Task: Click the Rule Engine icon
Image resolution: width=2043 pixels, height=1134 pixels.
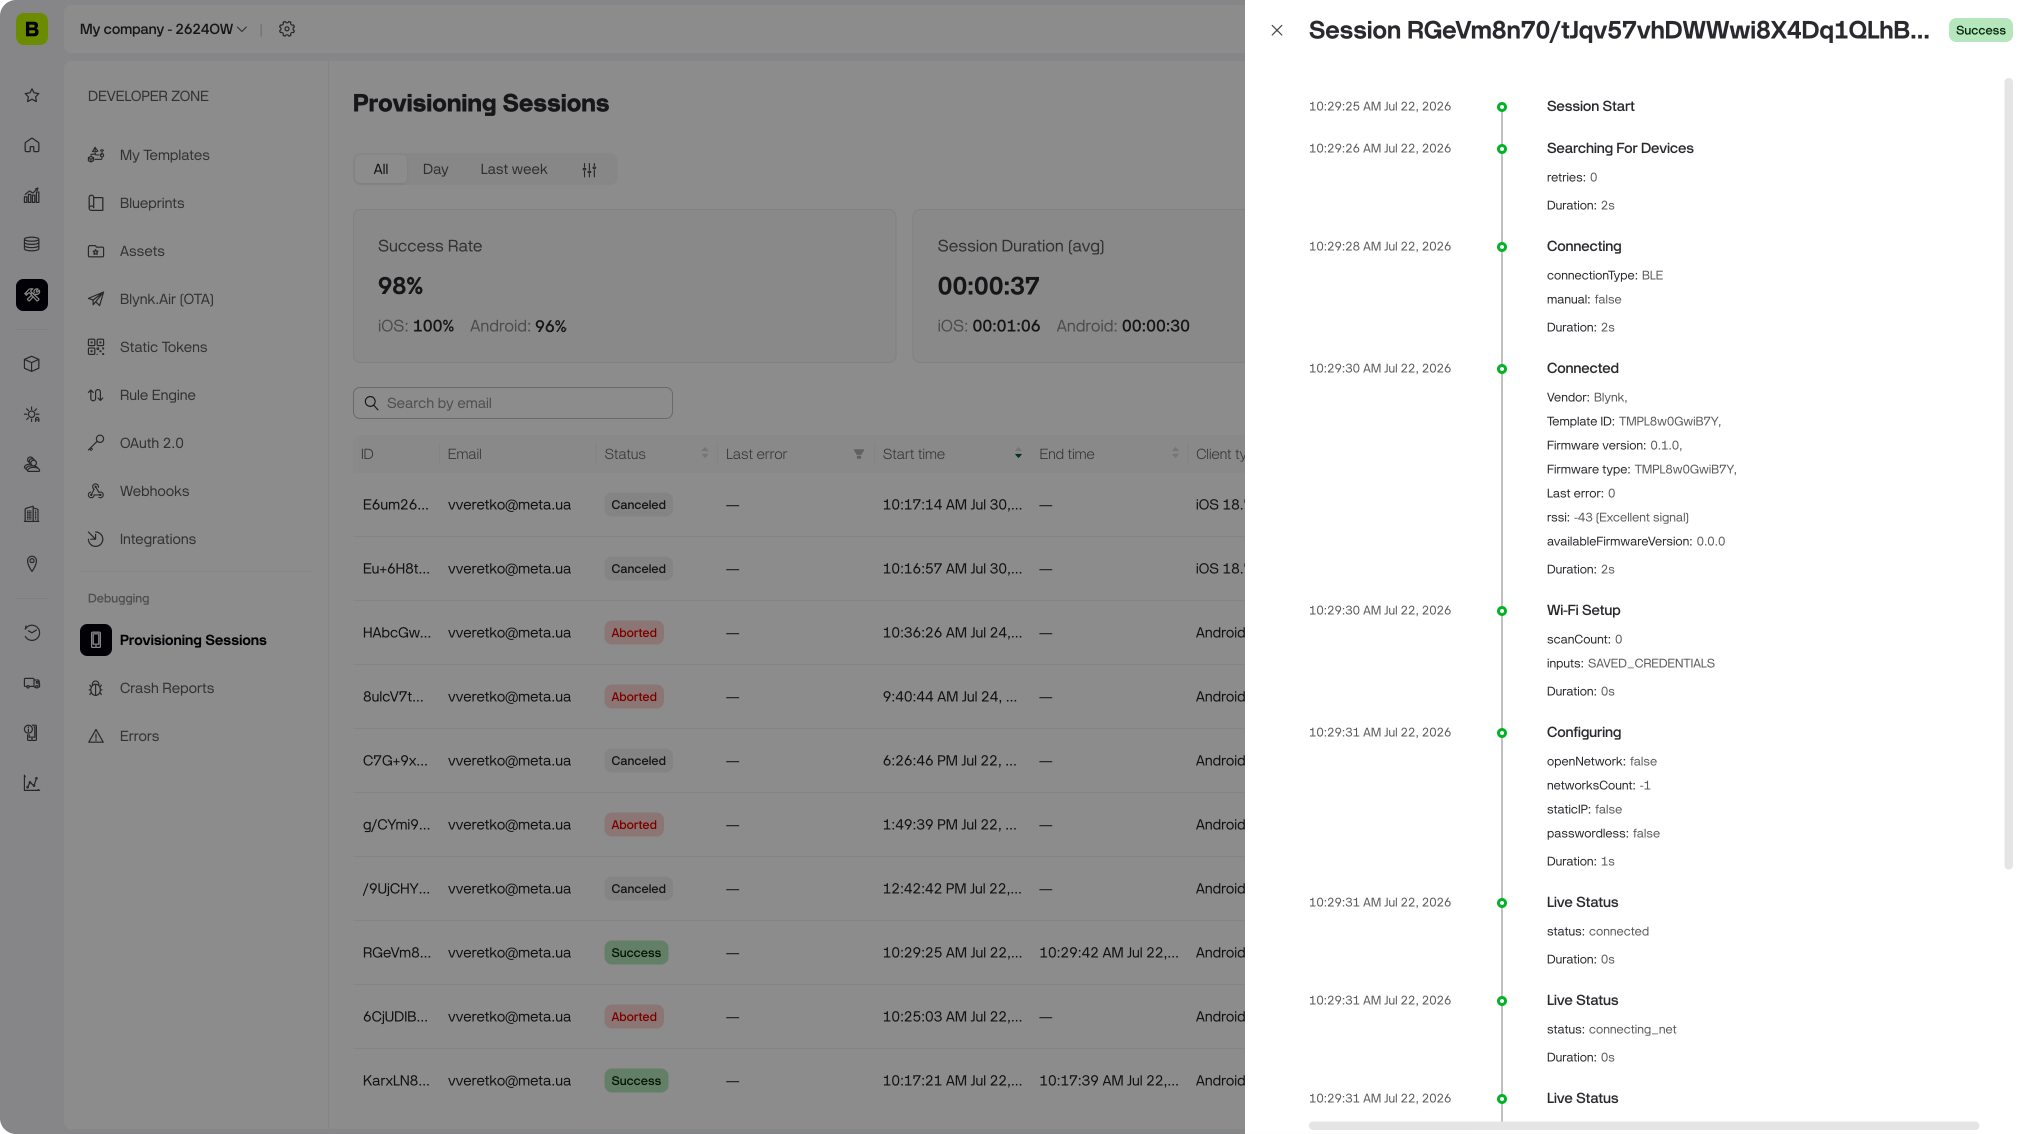Action: pyautogui.click(x=96, y=395)
